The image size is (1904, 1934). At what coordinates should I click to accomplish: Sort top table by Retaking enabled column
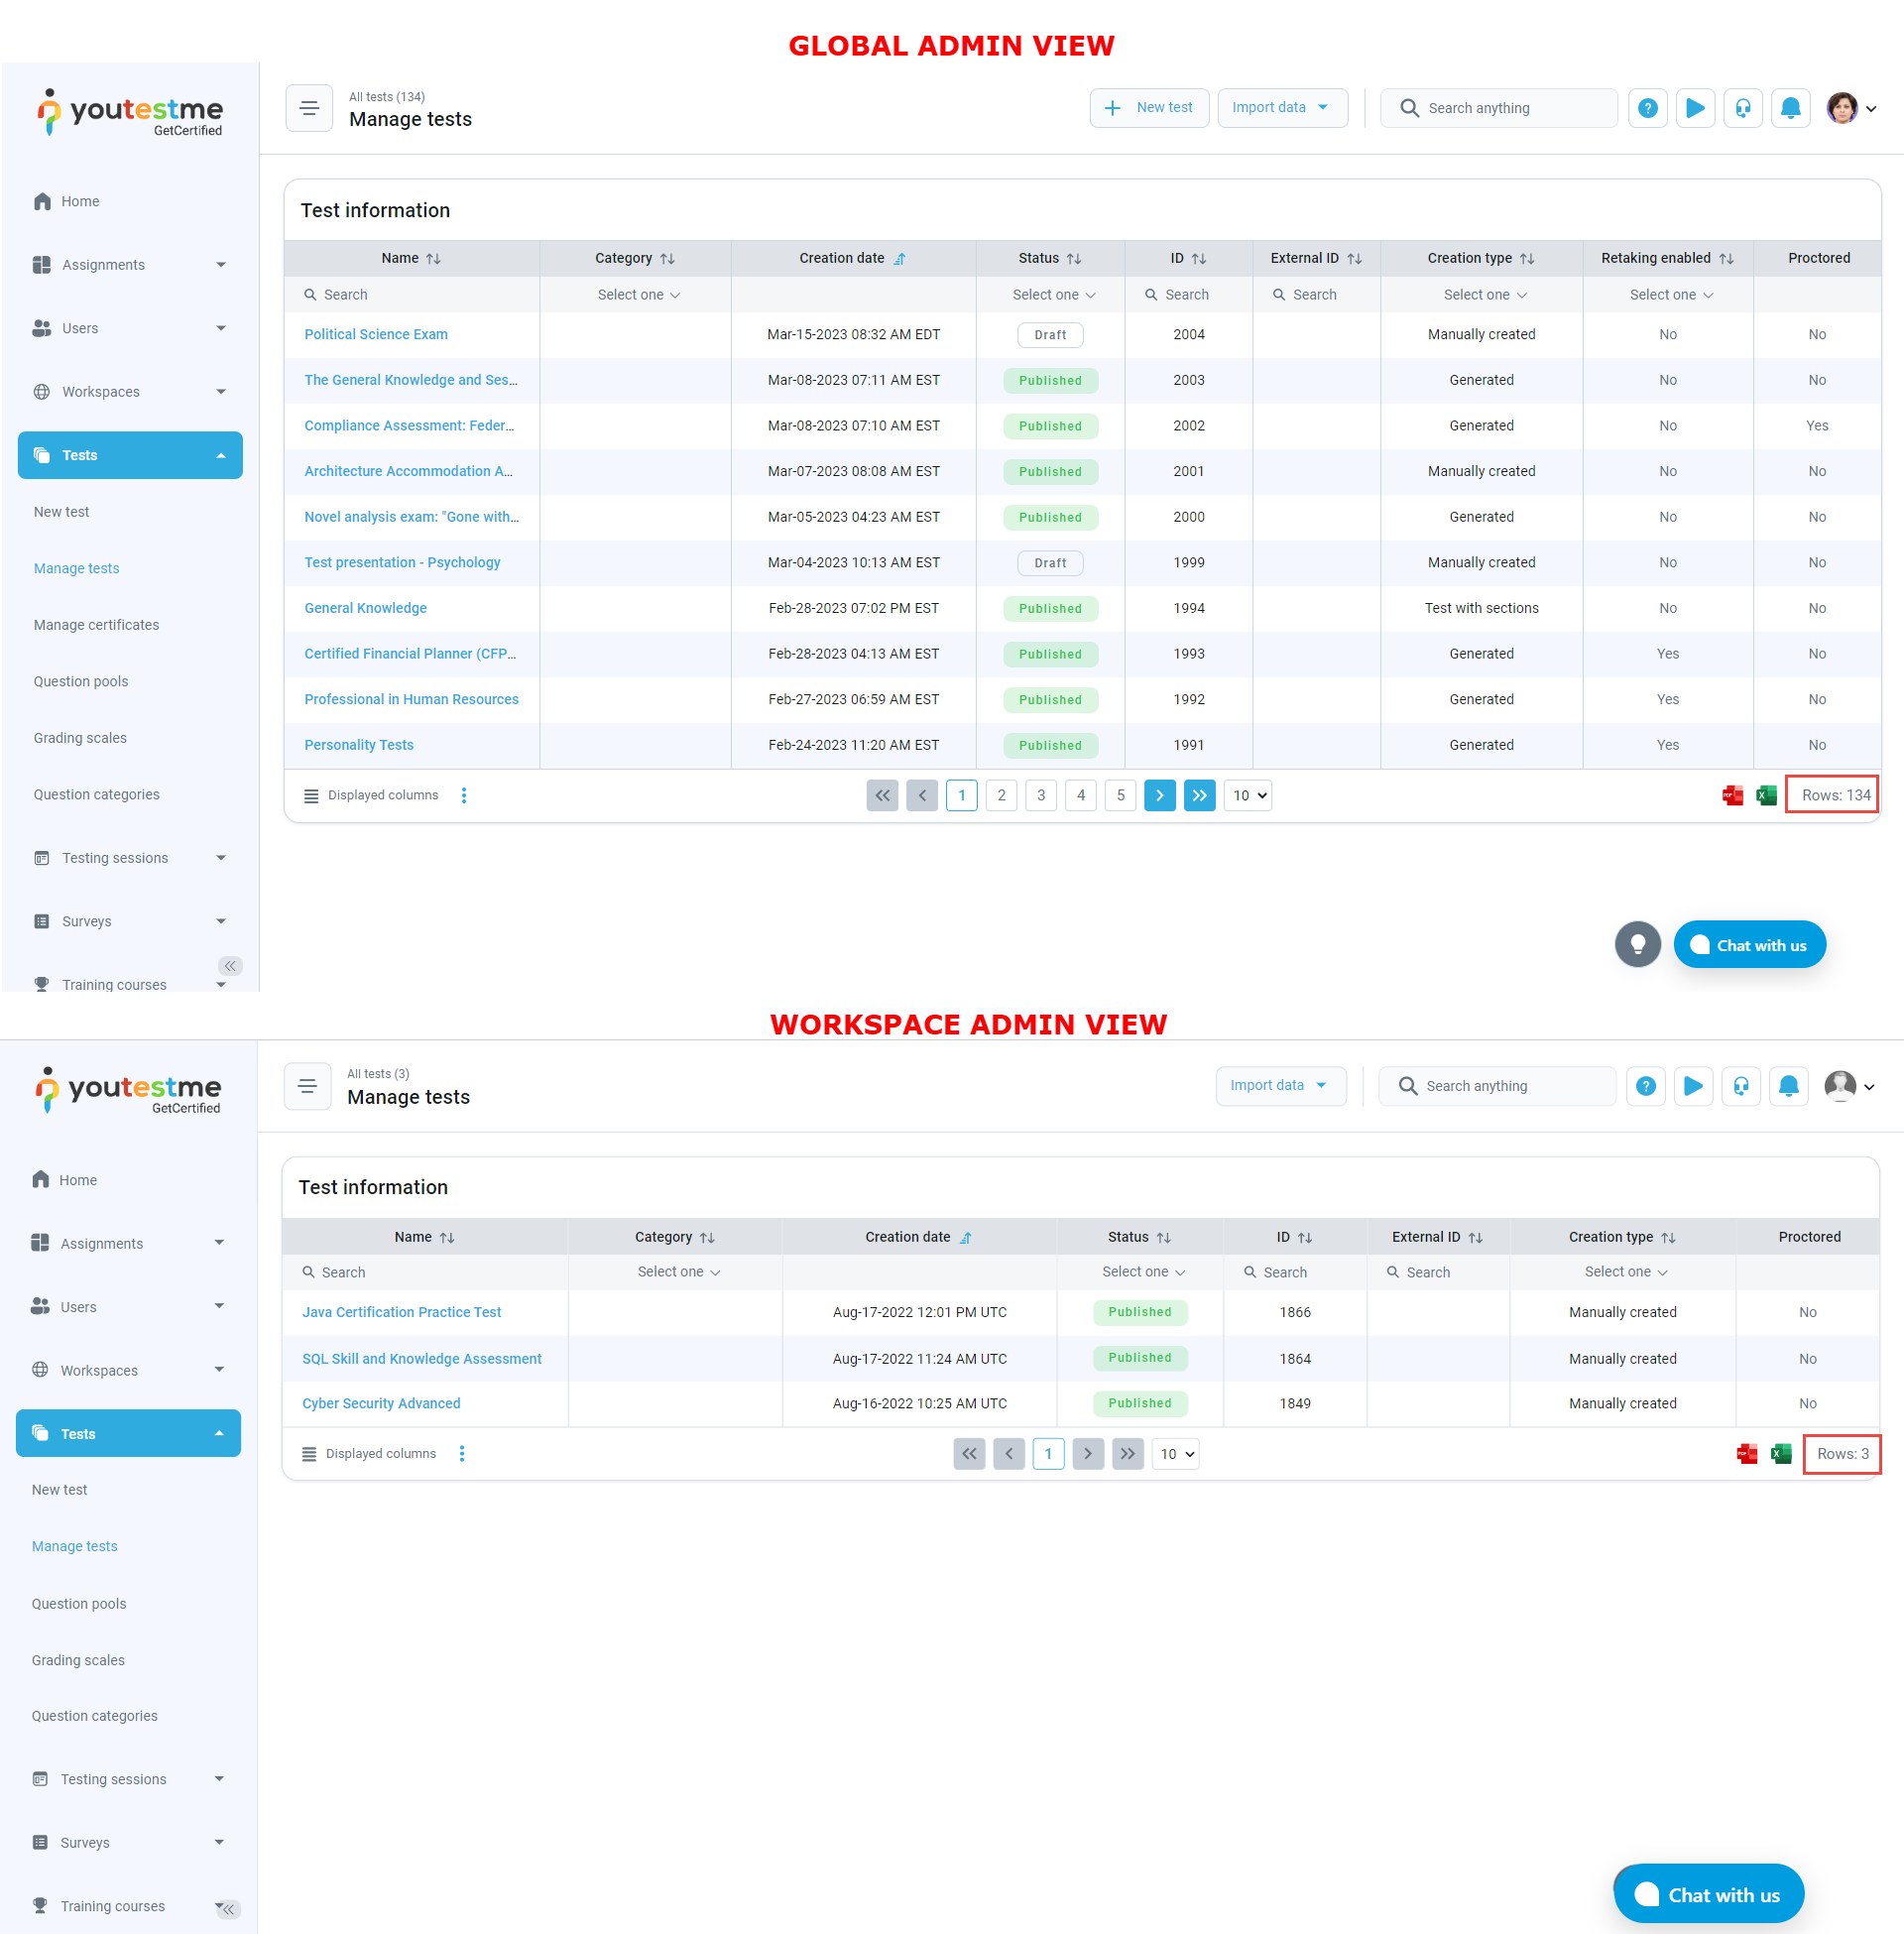1726,258
